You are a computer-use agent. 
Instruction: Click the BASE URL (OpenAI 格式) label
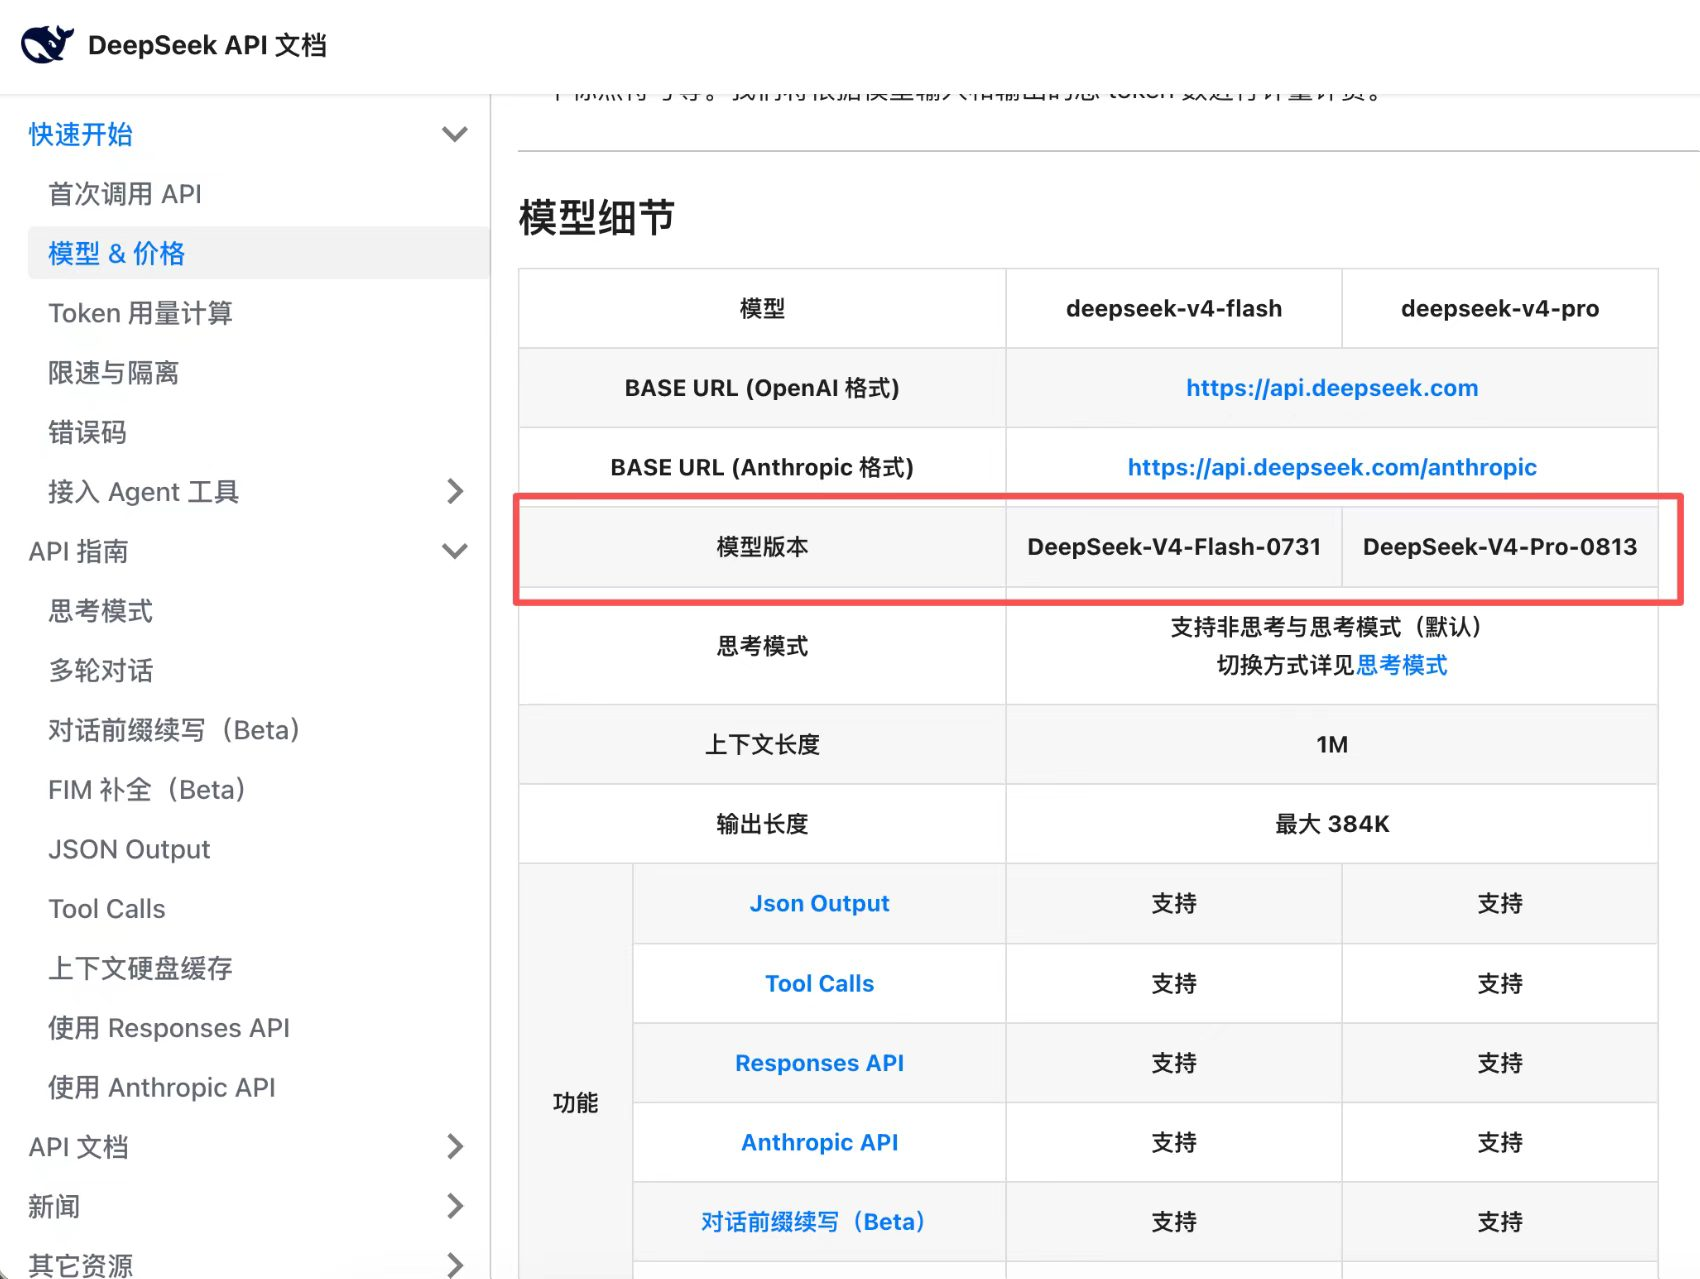pos(762,388)
